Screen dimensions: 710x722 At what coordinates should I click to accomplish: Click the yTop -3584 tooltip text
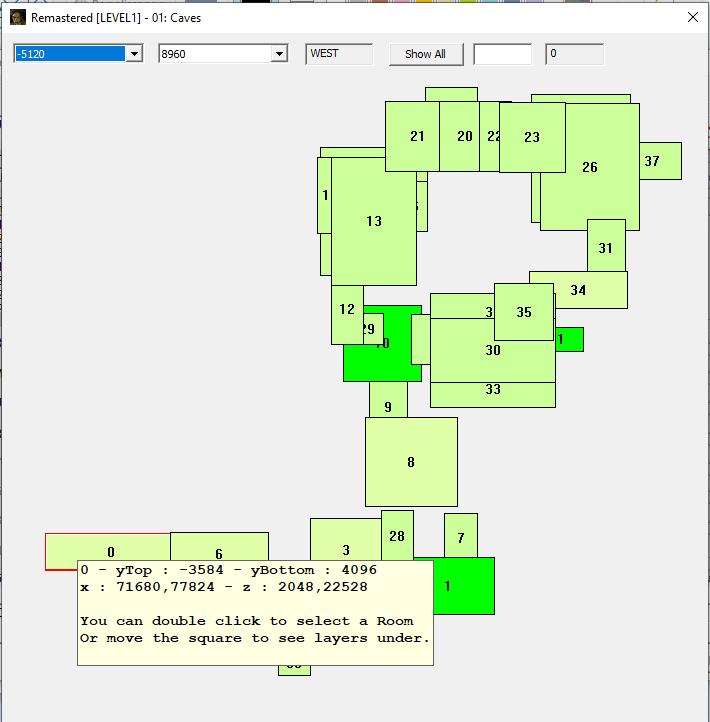click(x=228, y=570)
